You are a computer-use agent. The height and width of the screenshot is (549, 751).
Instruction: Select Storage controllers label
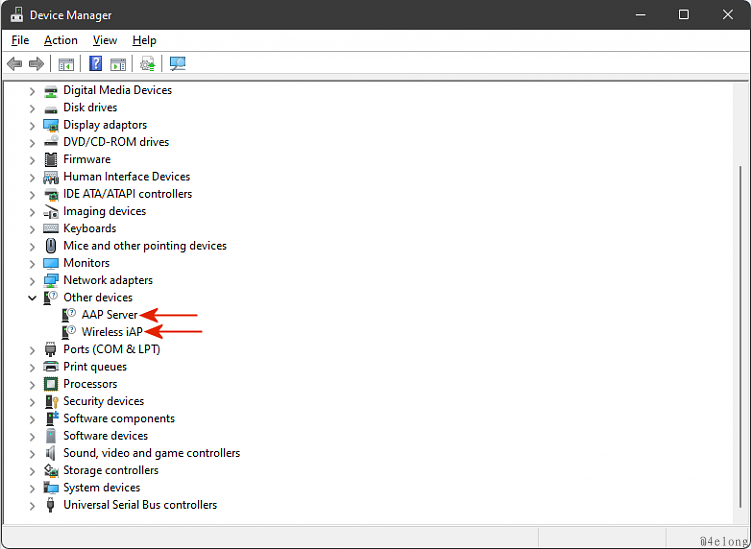pos(111,470)
